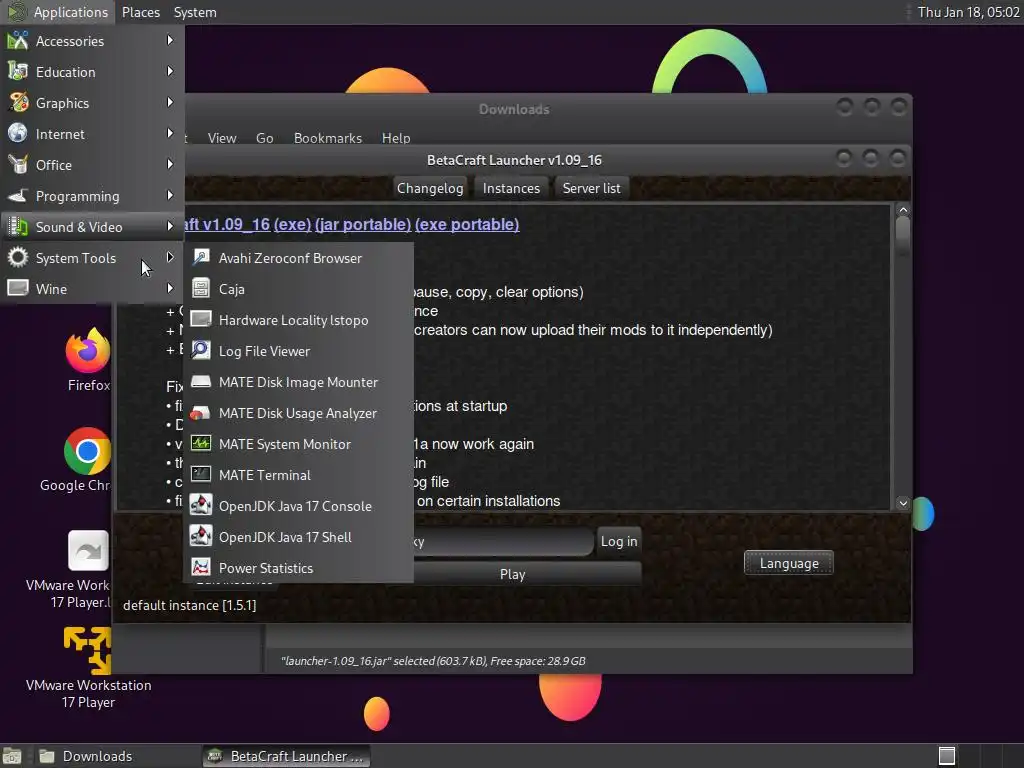Follow the (exe portable) link
The image size is (1024, 768).
click(467, 224)
